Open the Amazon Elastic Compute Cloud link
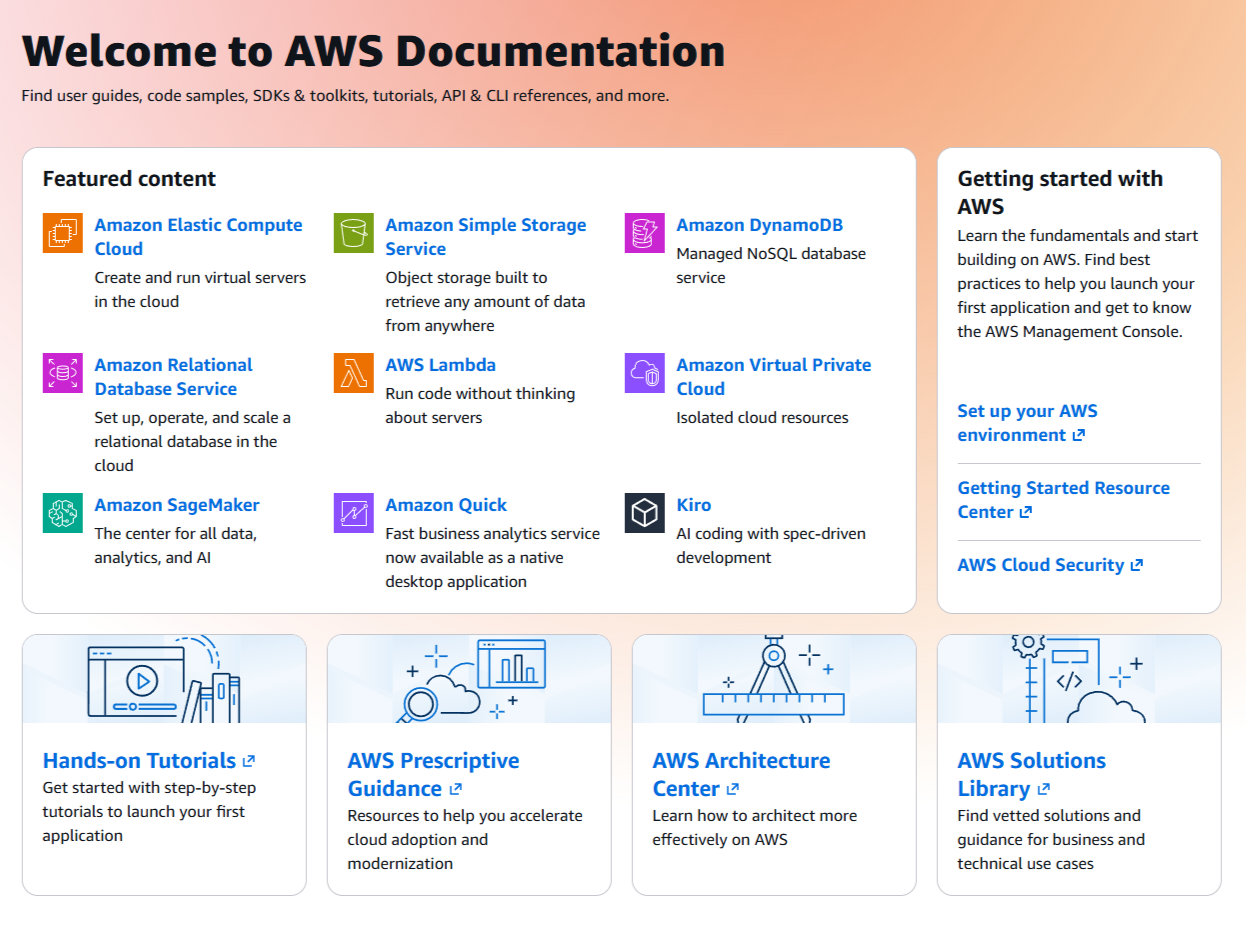 coord(198,237)
